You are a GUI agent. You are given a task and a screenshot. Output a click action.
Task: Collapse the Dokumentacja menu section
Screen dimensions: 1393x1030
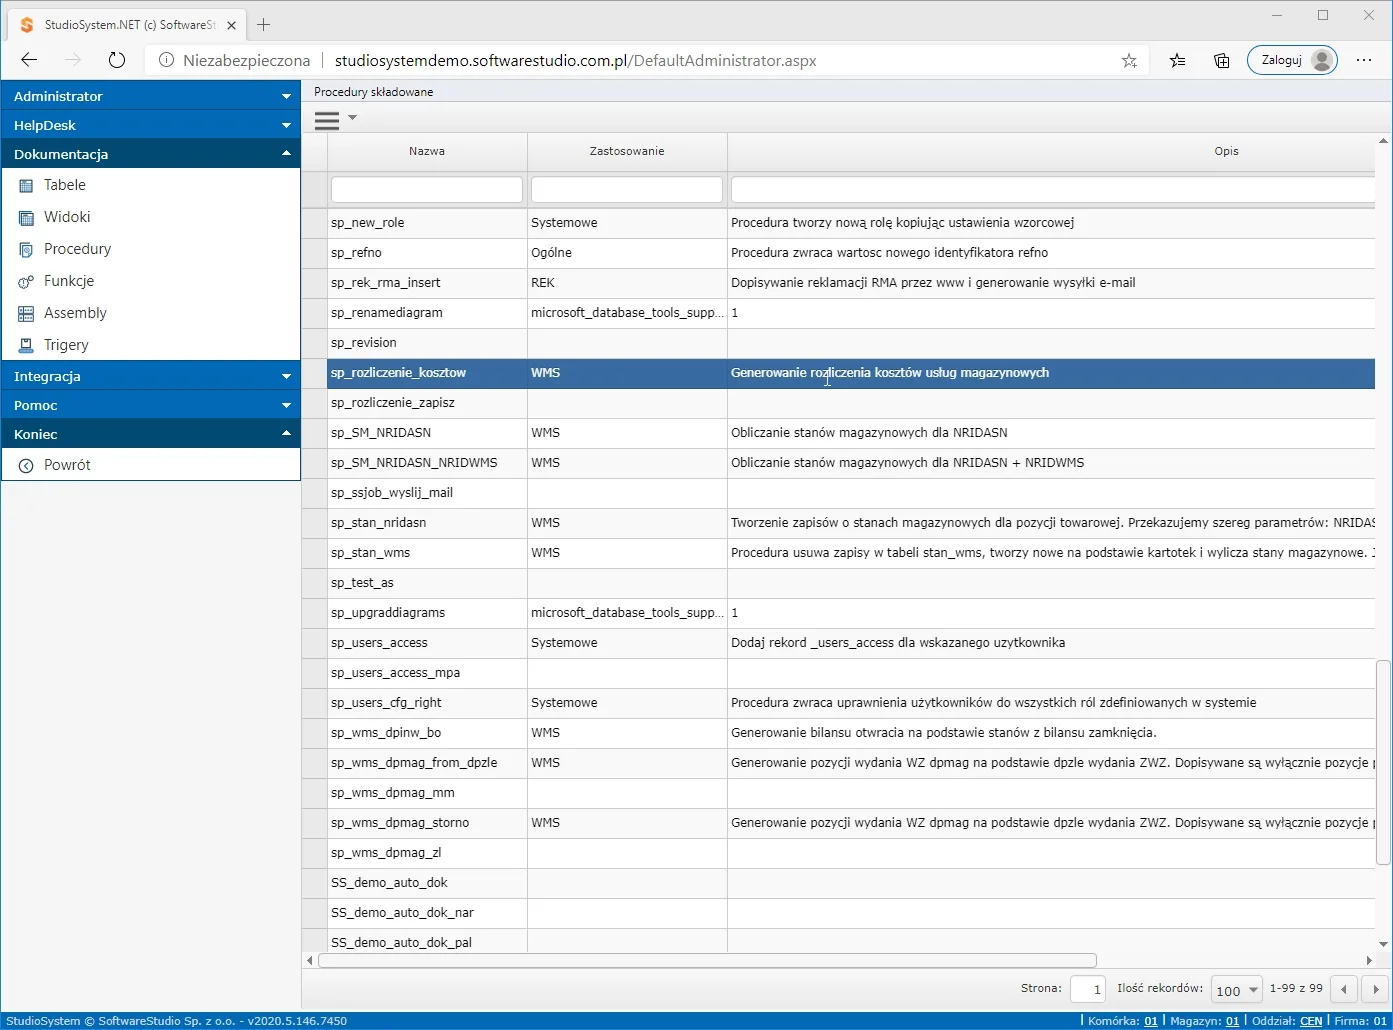coord(151,154)
